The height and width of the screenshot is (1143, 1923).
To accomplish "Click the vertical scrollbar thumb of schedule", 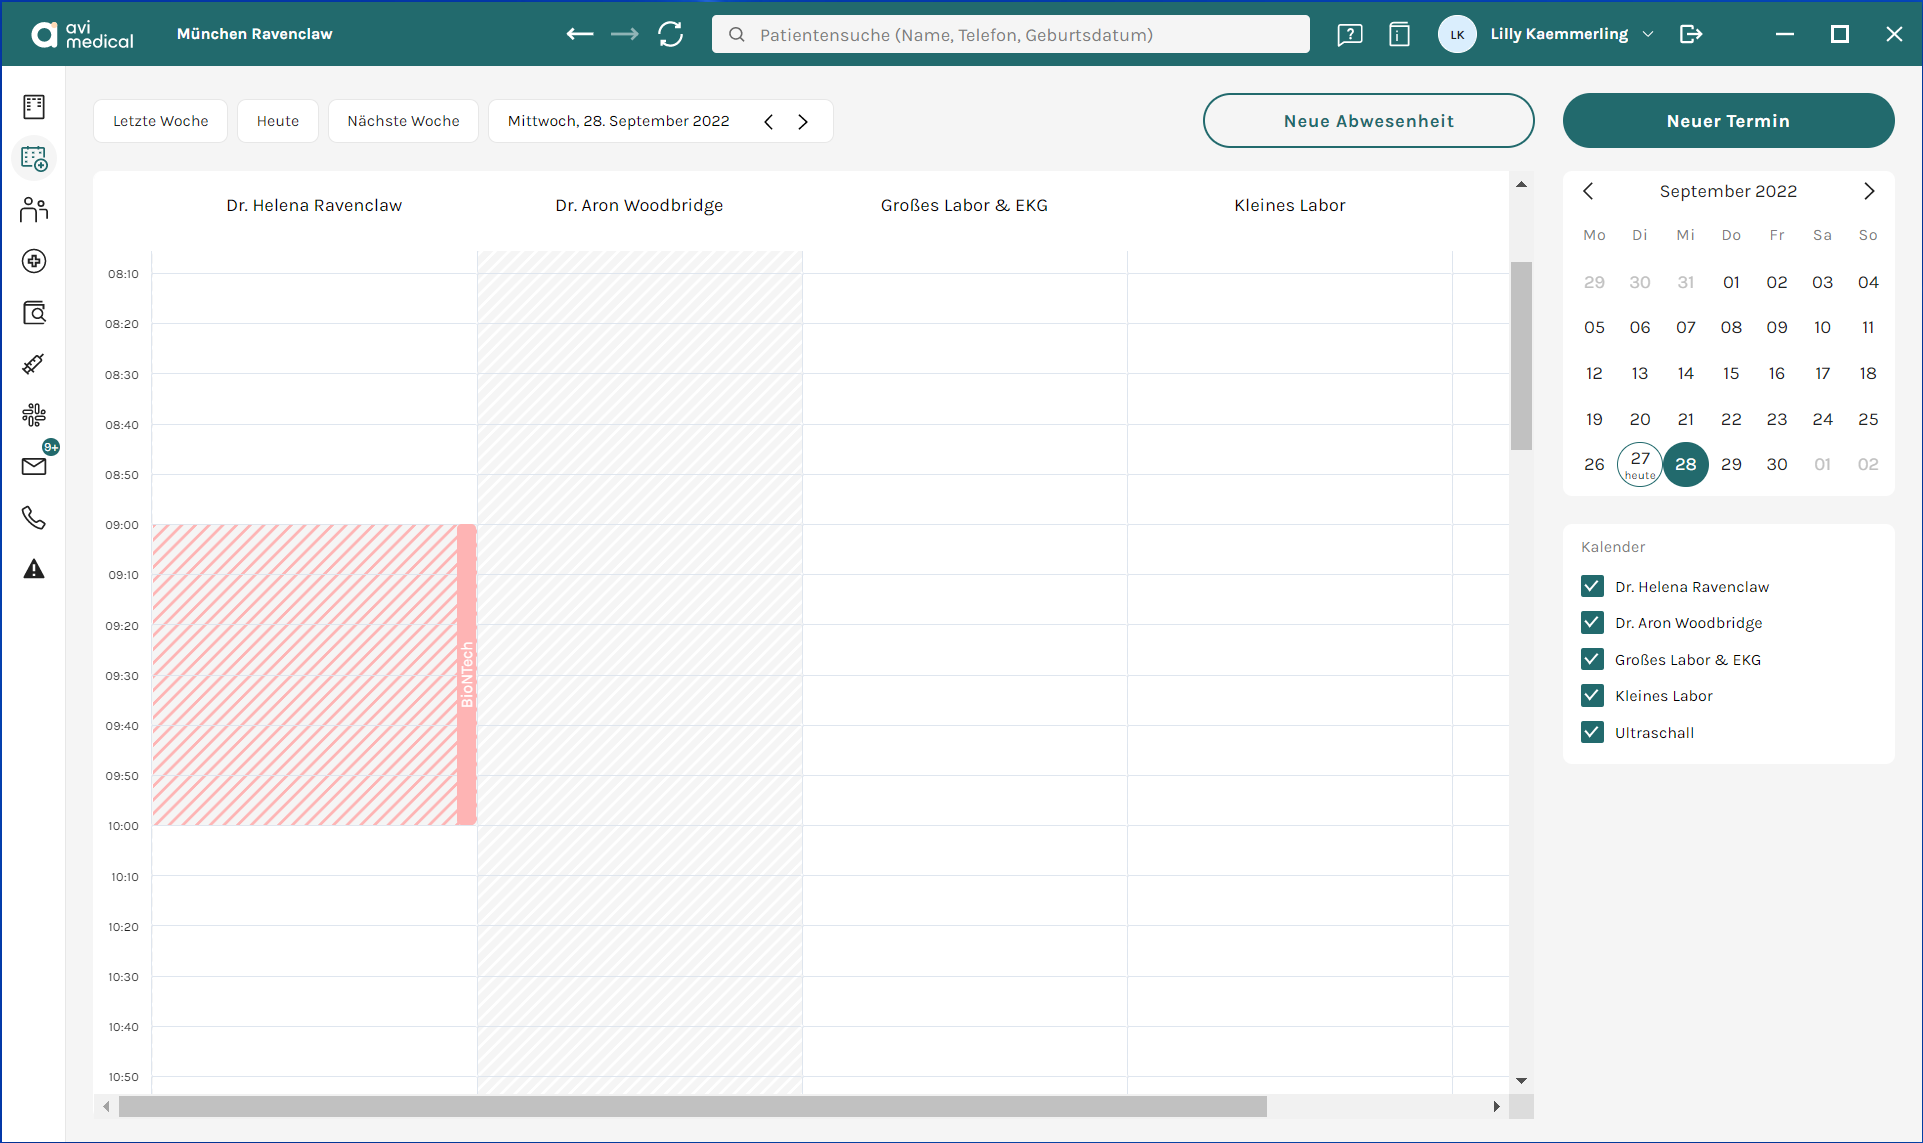I will pos(1521,355).
